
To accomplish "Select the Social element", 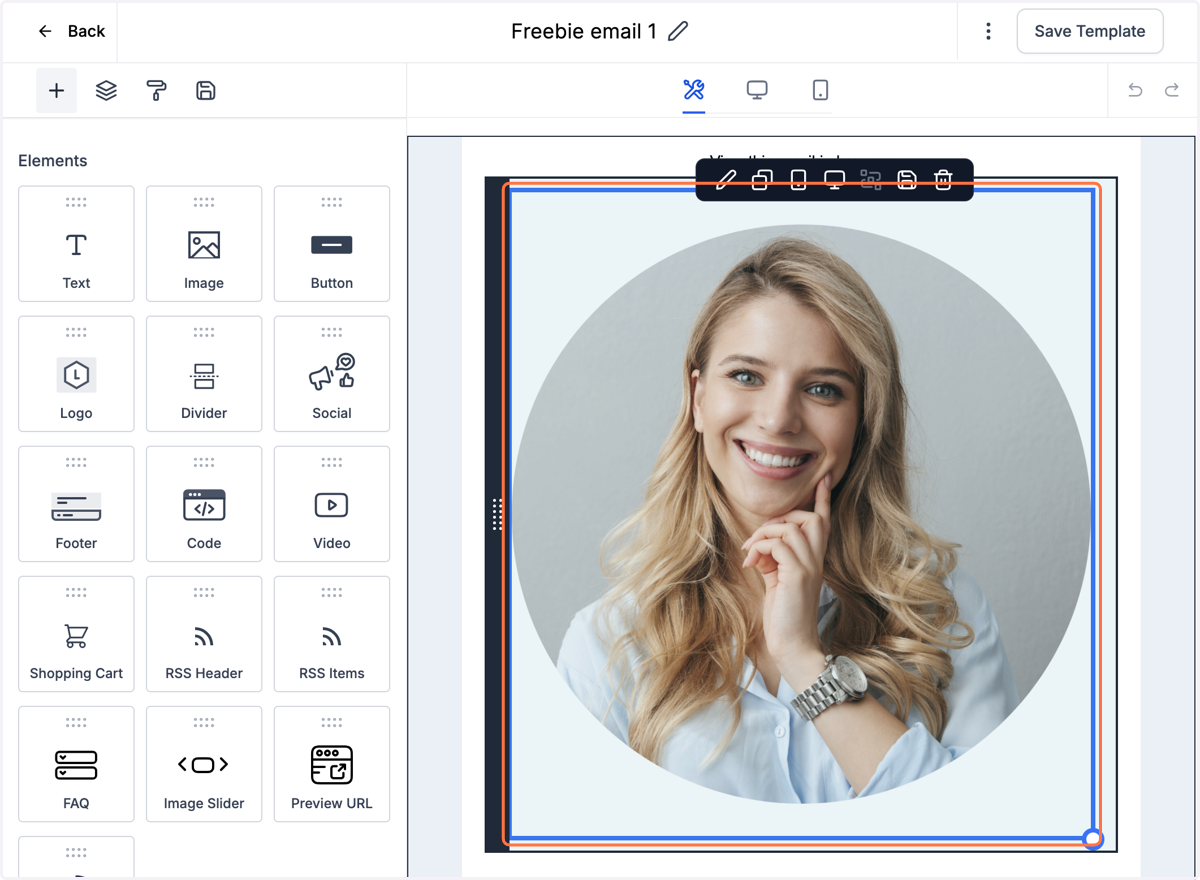I will click(x=332, y=374).
